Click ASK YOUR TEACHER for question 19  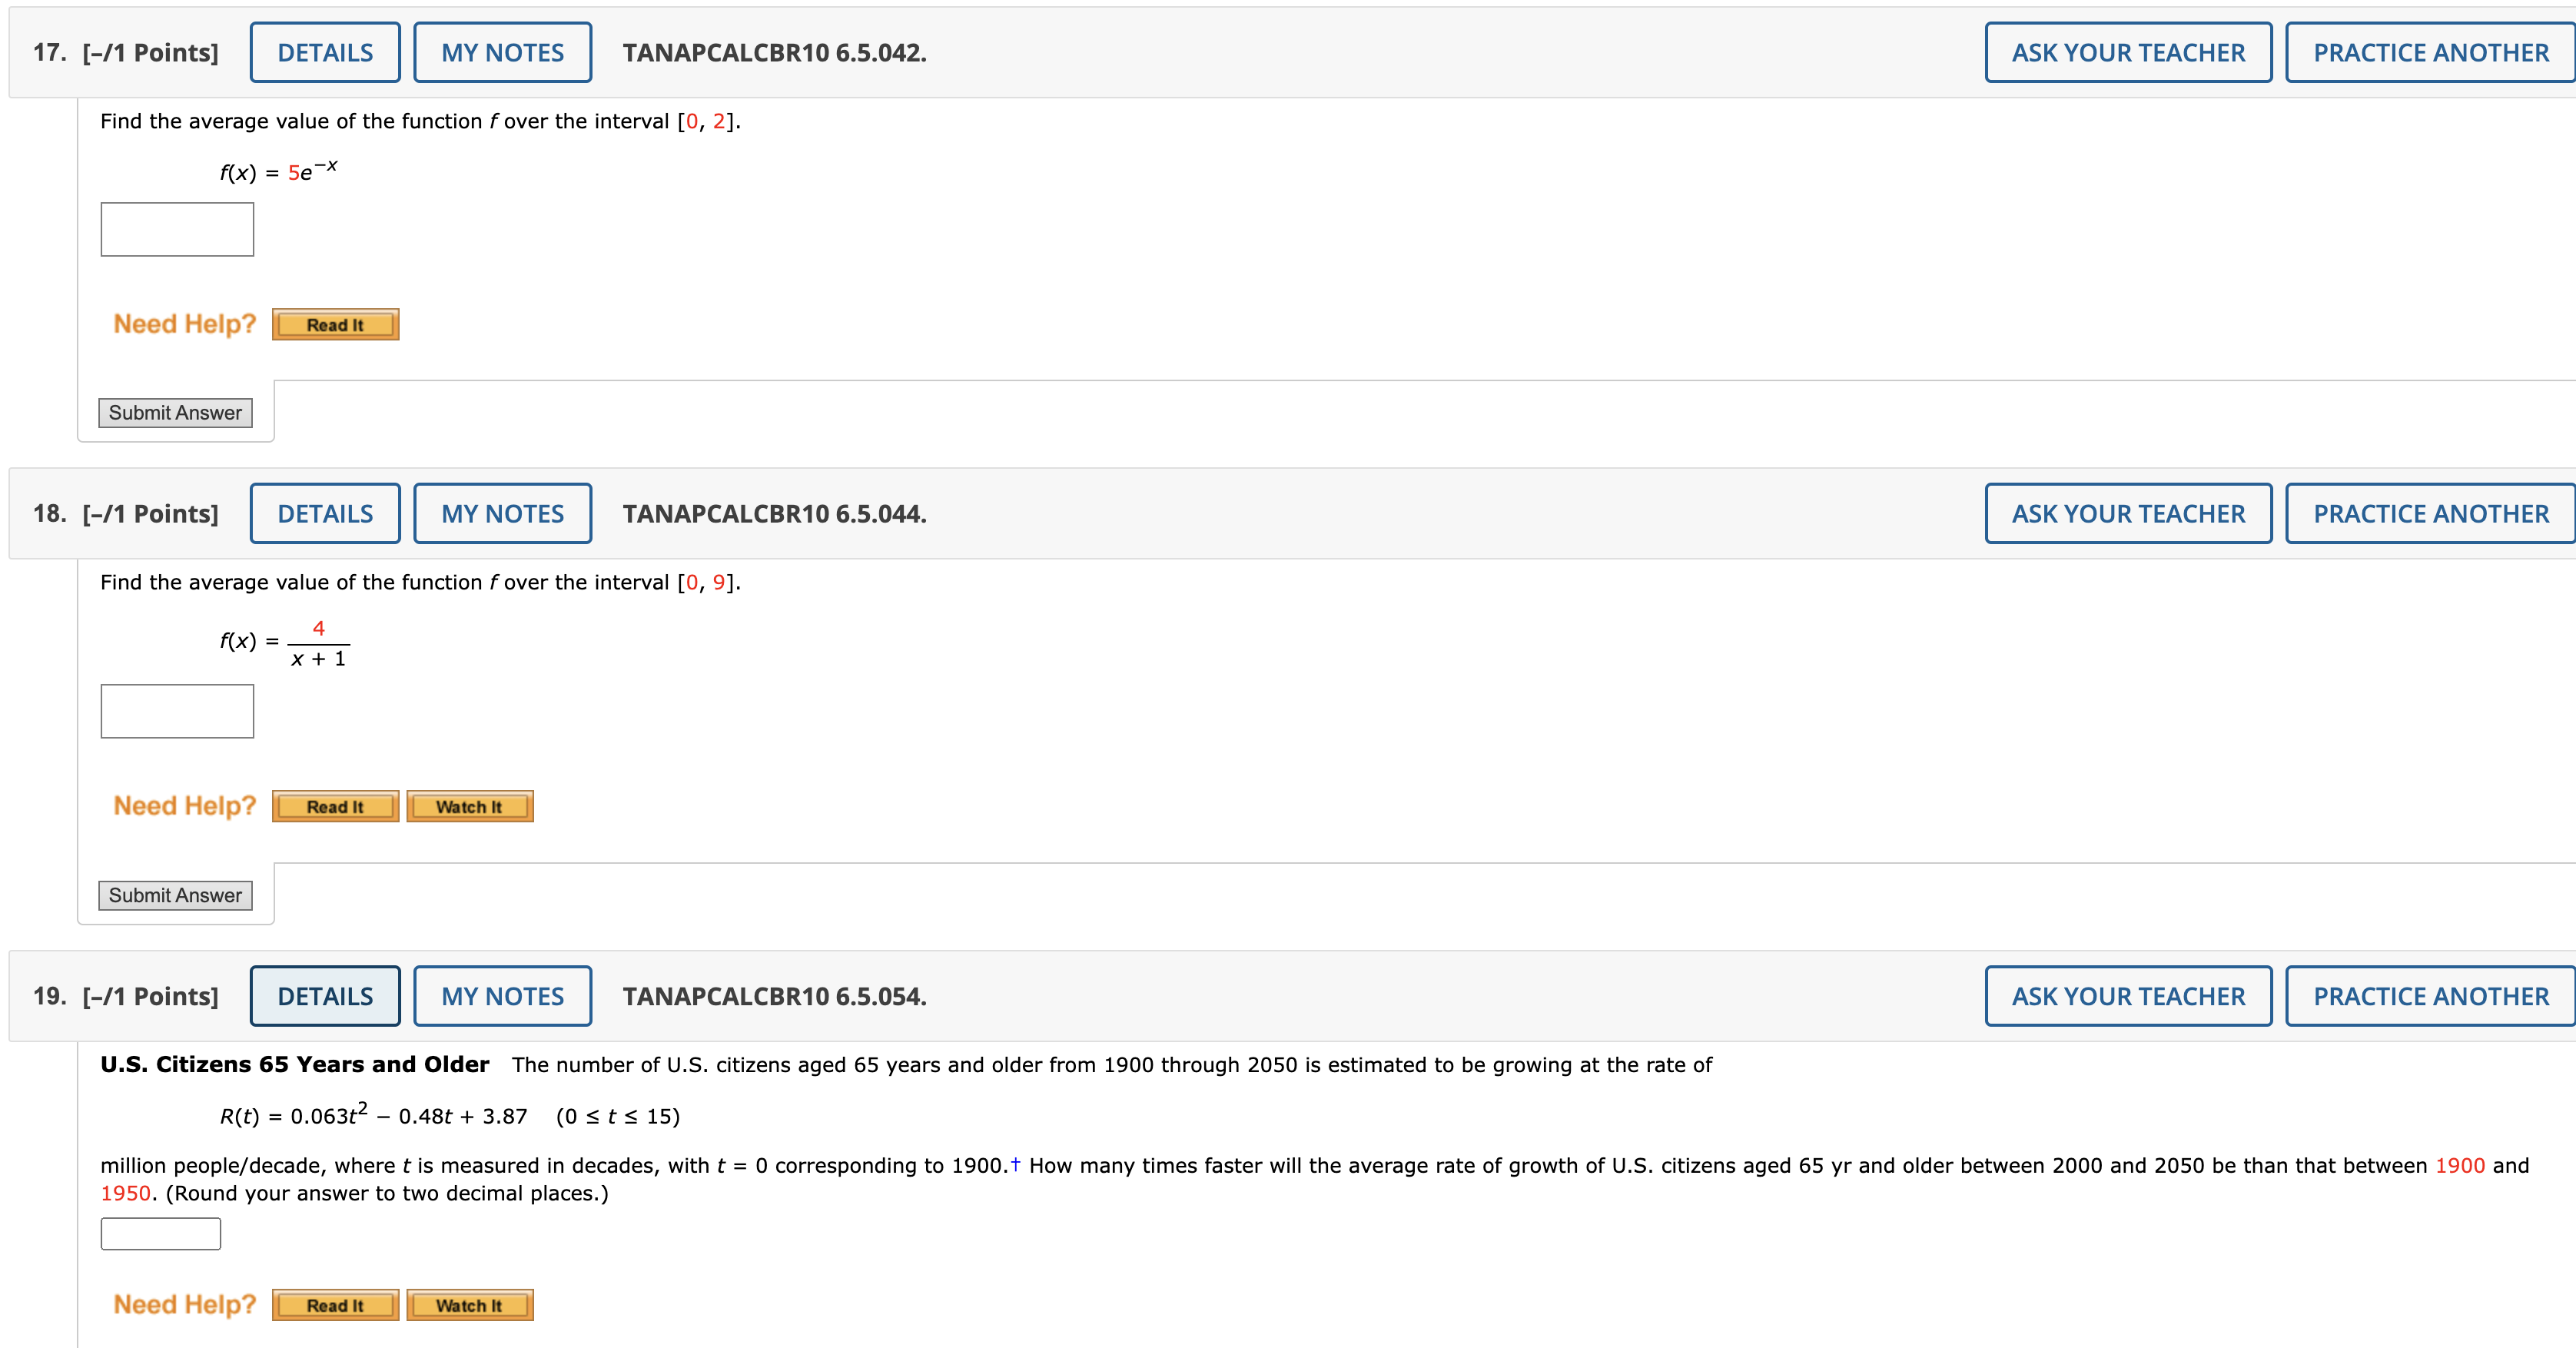2128,996
